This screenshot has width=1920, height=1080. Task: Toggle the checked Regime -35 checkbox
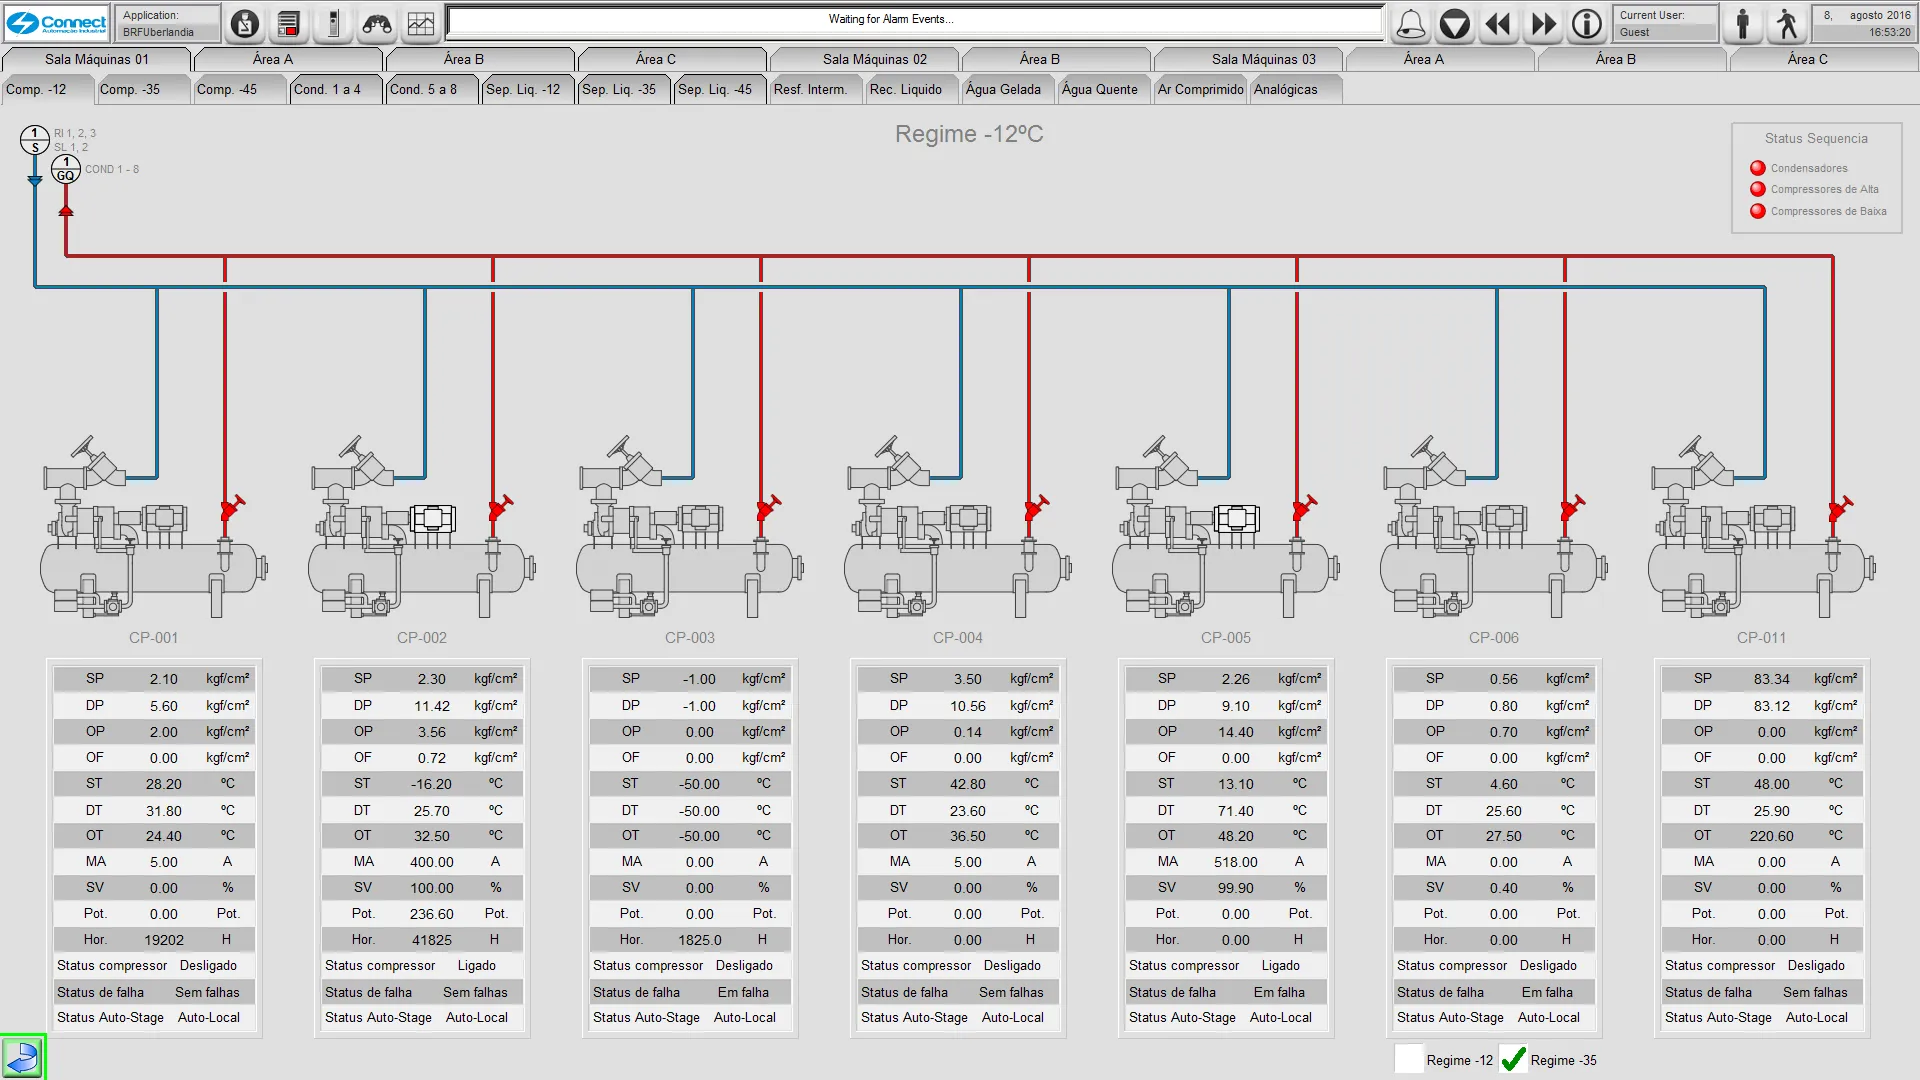(x=1514, y=1059)
